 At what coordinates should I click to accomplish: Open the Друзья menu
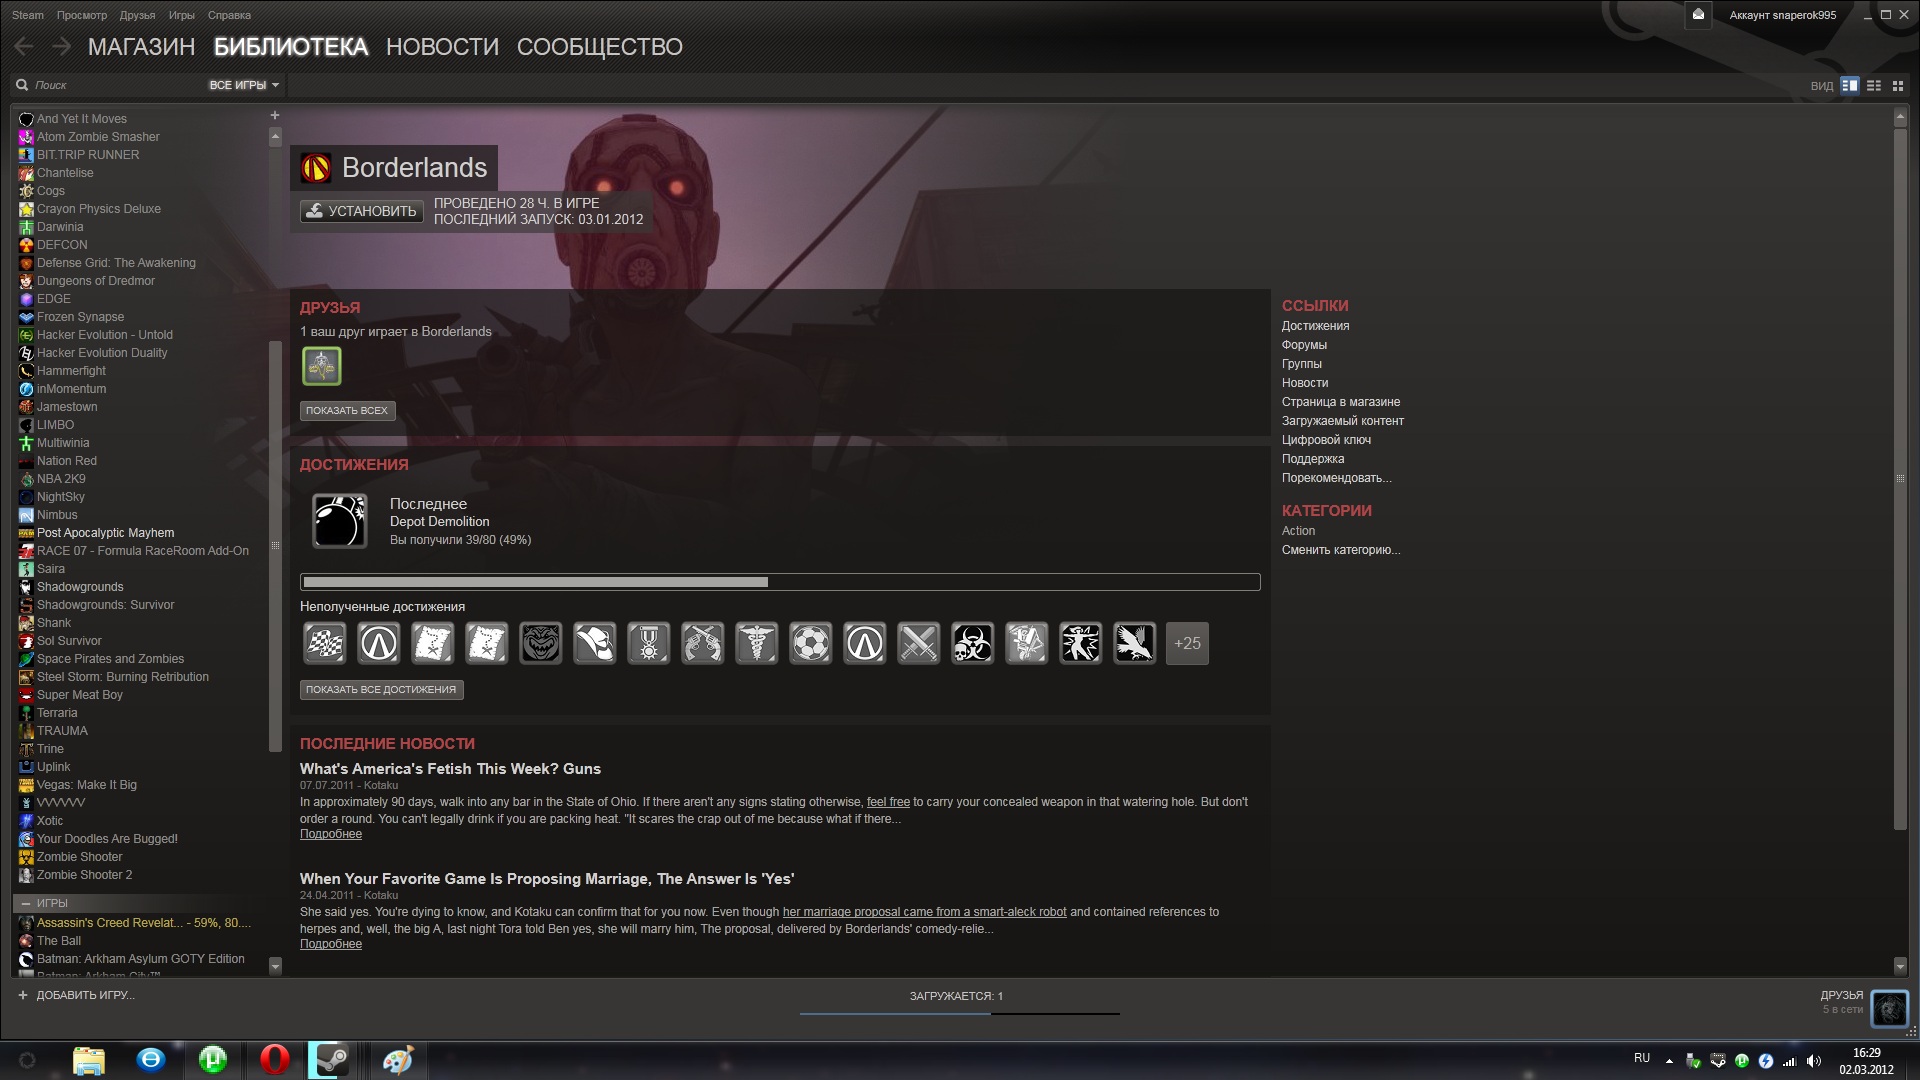[x=137, y=15]
